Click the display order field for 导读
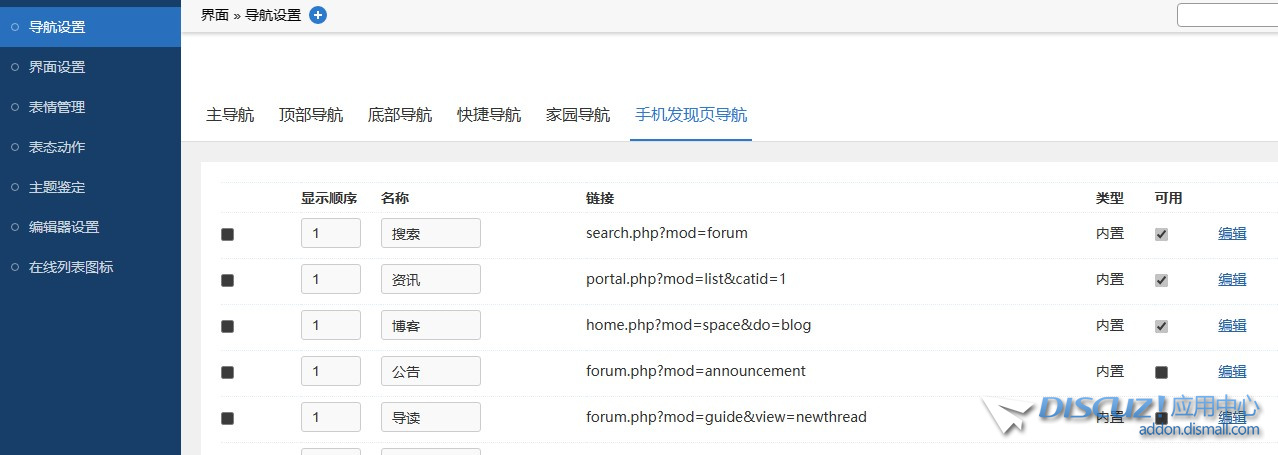 click(x=330, y=418)
